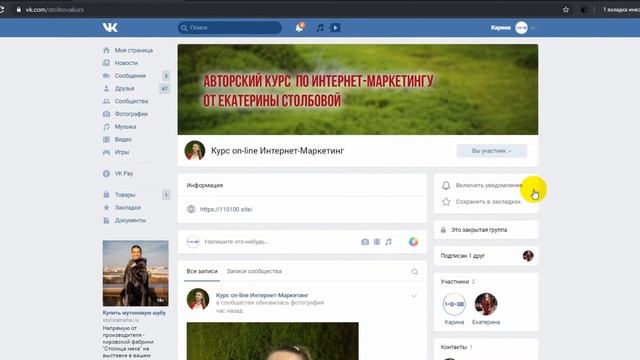This screenshot has width=640, height=360.
Task: Open the Контакты section
Action: pyautogui.click(x=453, y=347)
